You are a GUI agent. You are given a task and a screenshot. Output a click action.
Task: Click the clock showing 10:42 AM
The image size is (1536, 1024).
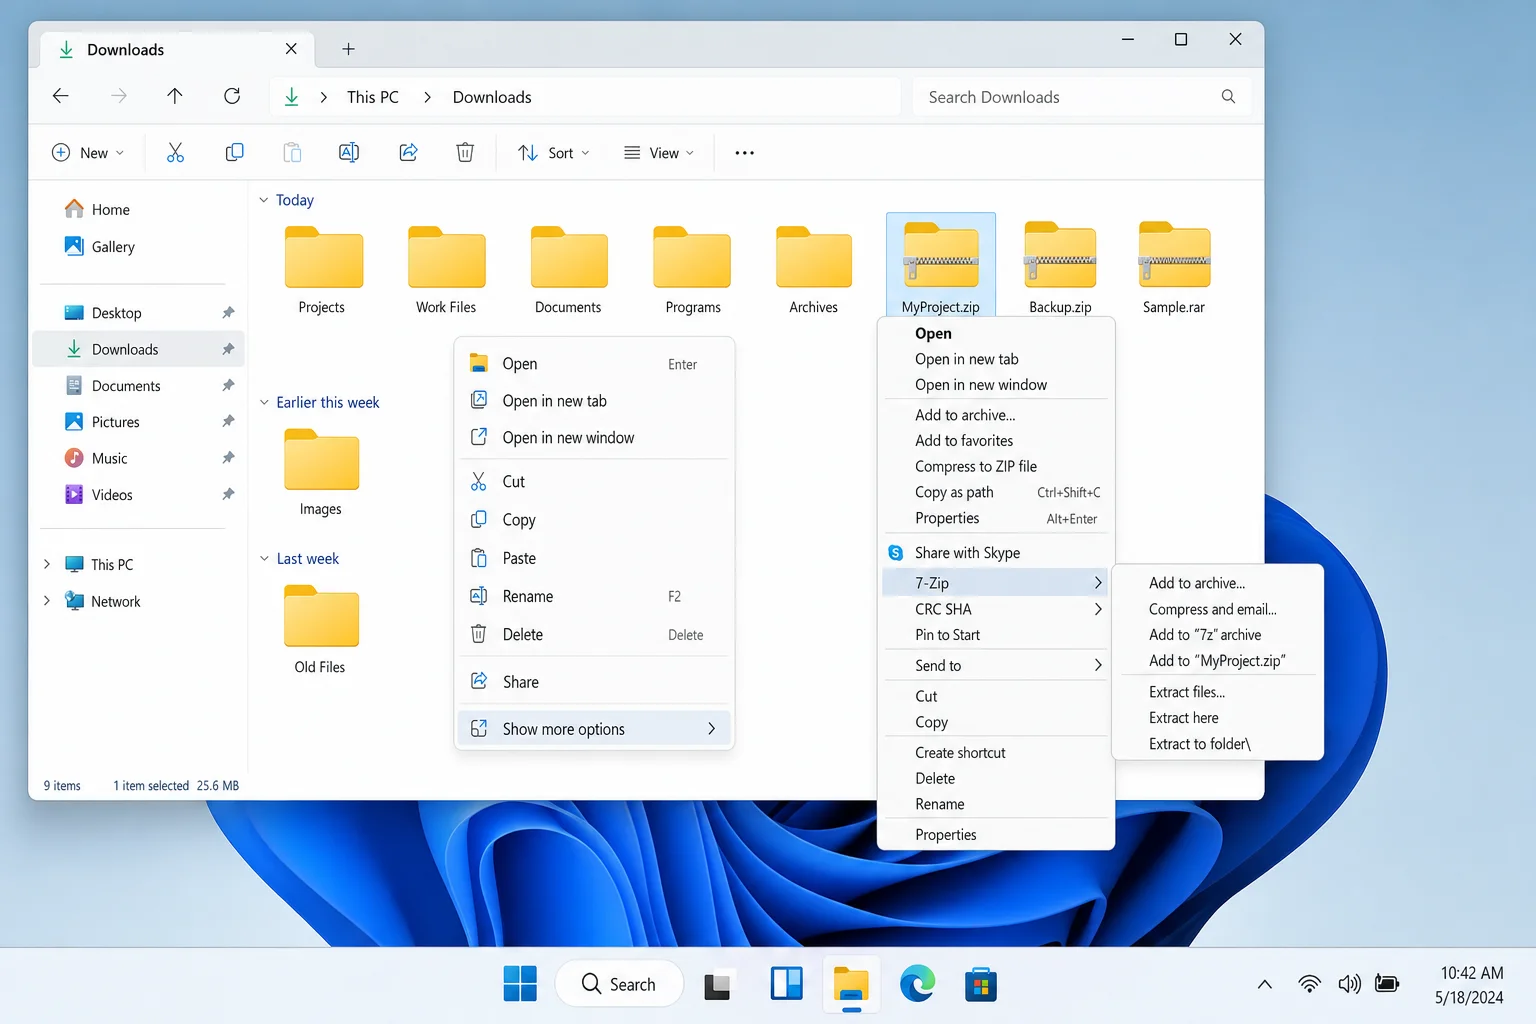1471,973
